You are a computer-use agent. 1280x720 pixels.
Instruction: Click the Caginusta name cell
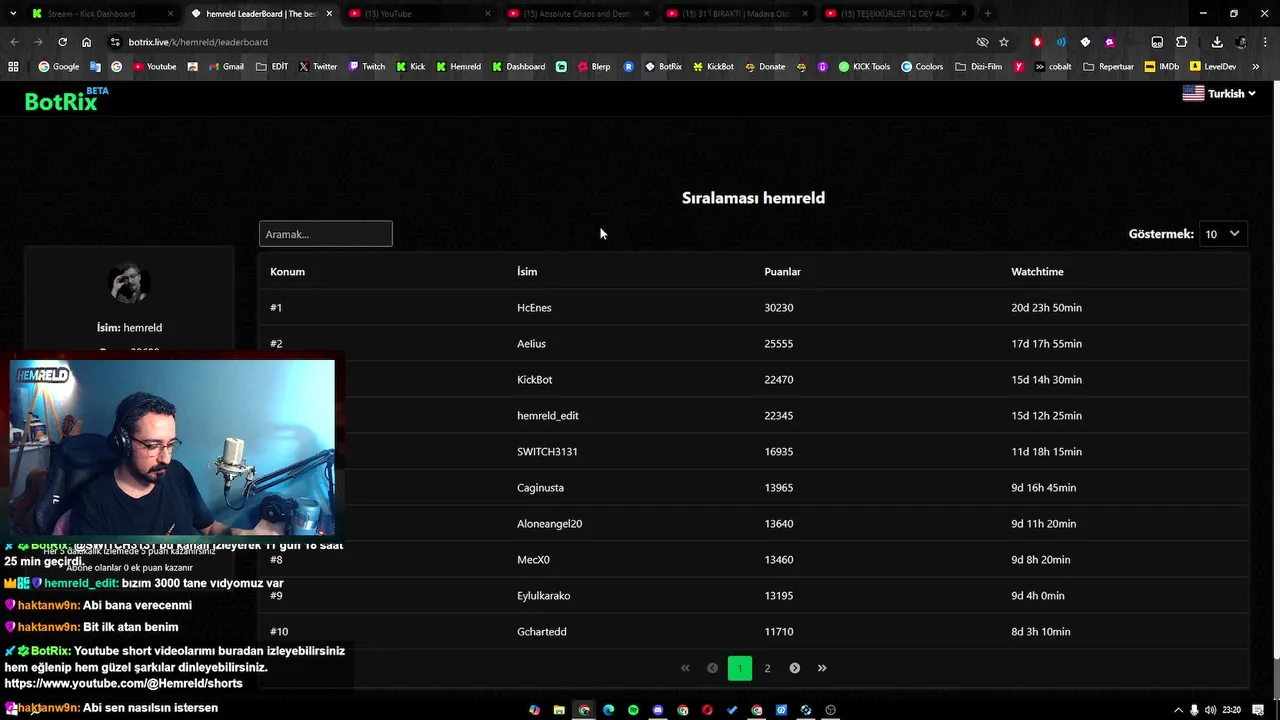coord(540,488)
